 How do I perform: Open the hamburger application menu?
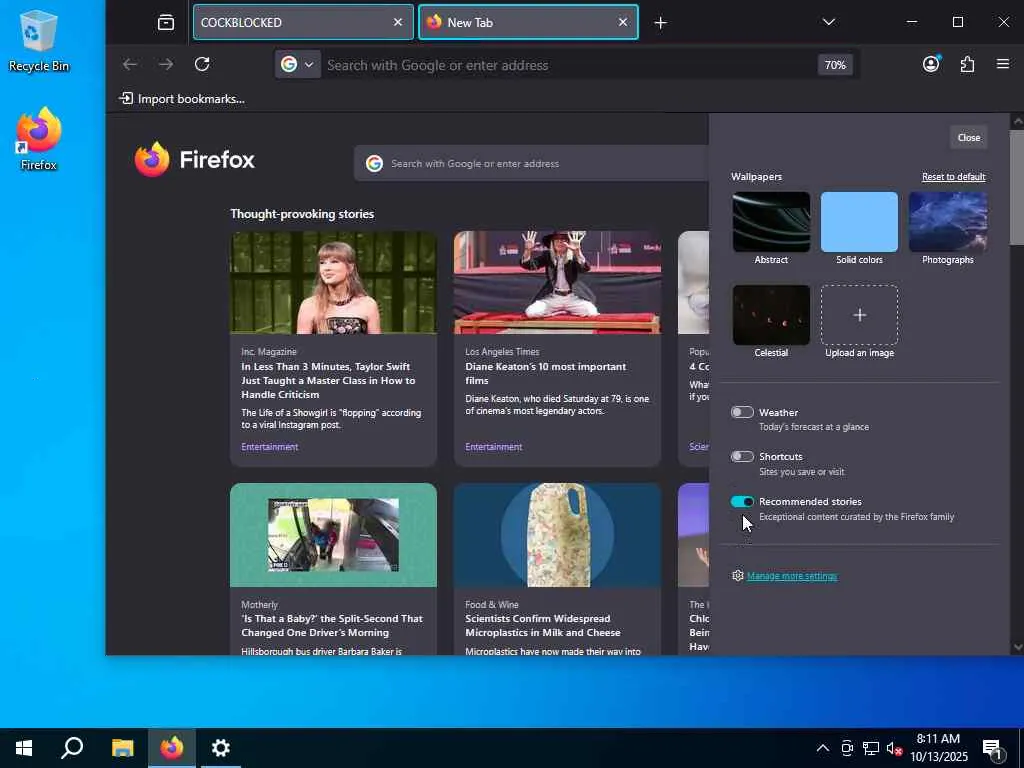tap(1003, 64)
